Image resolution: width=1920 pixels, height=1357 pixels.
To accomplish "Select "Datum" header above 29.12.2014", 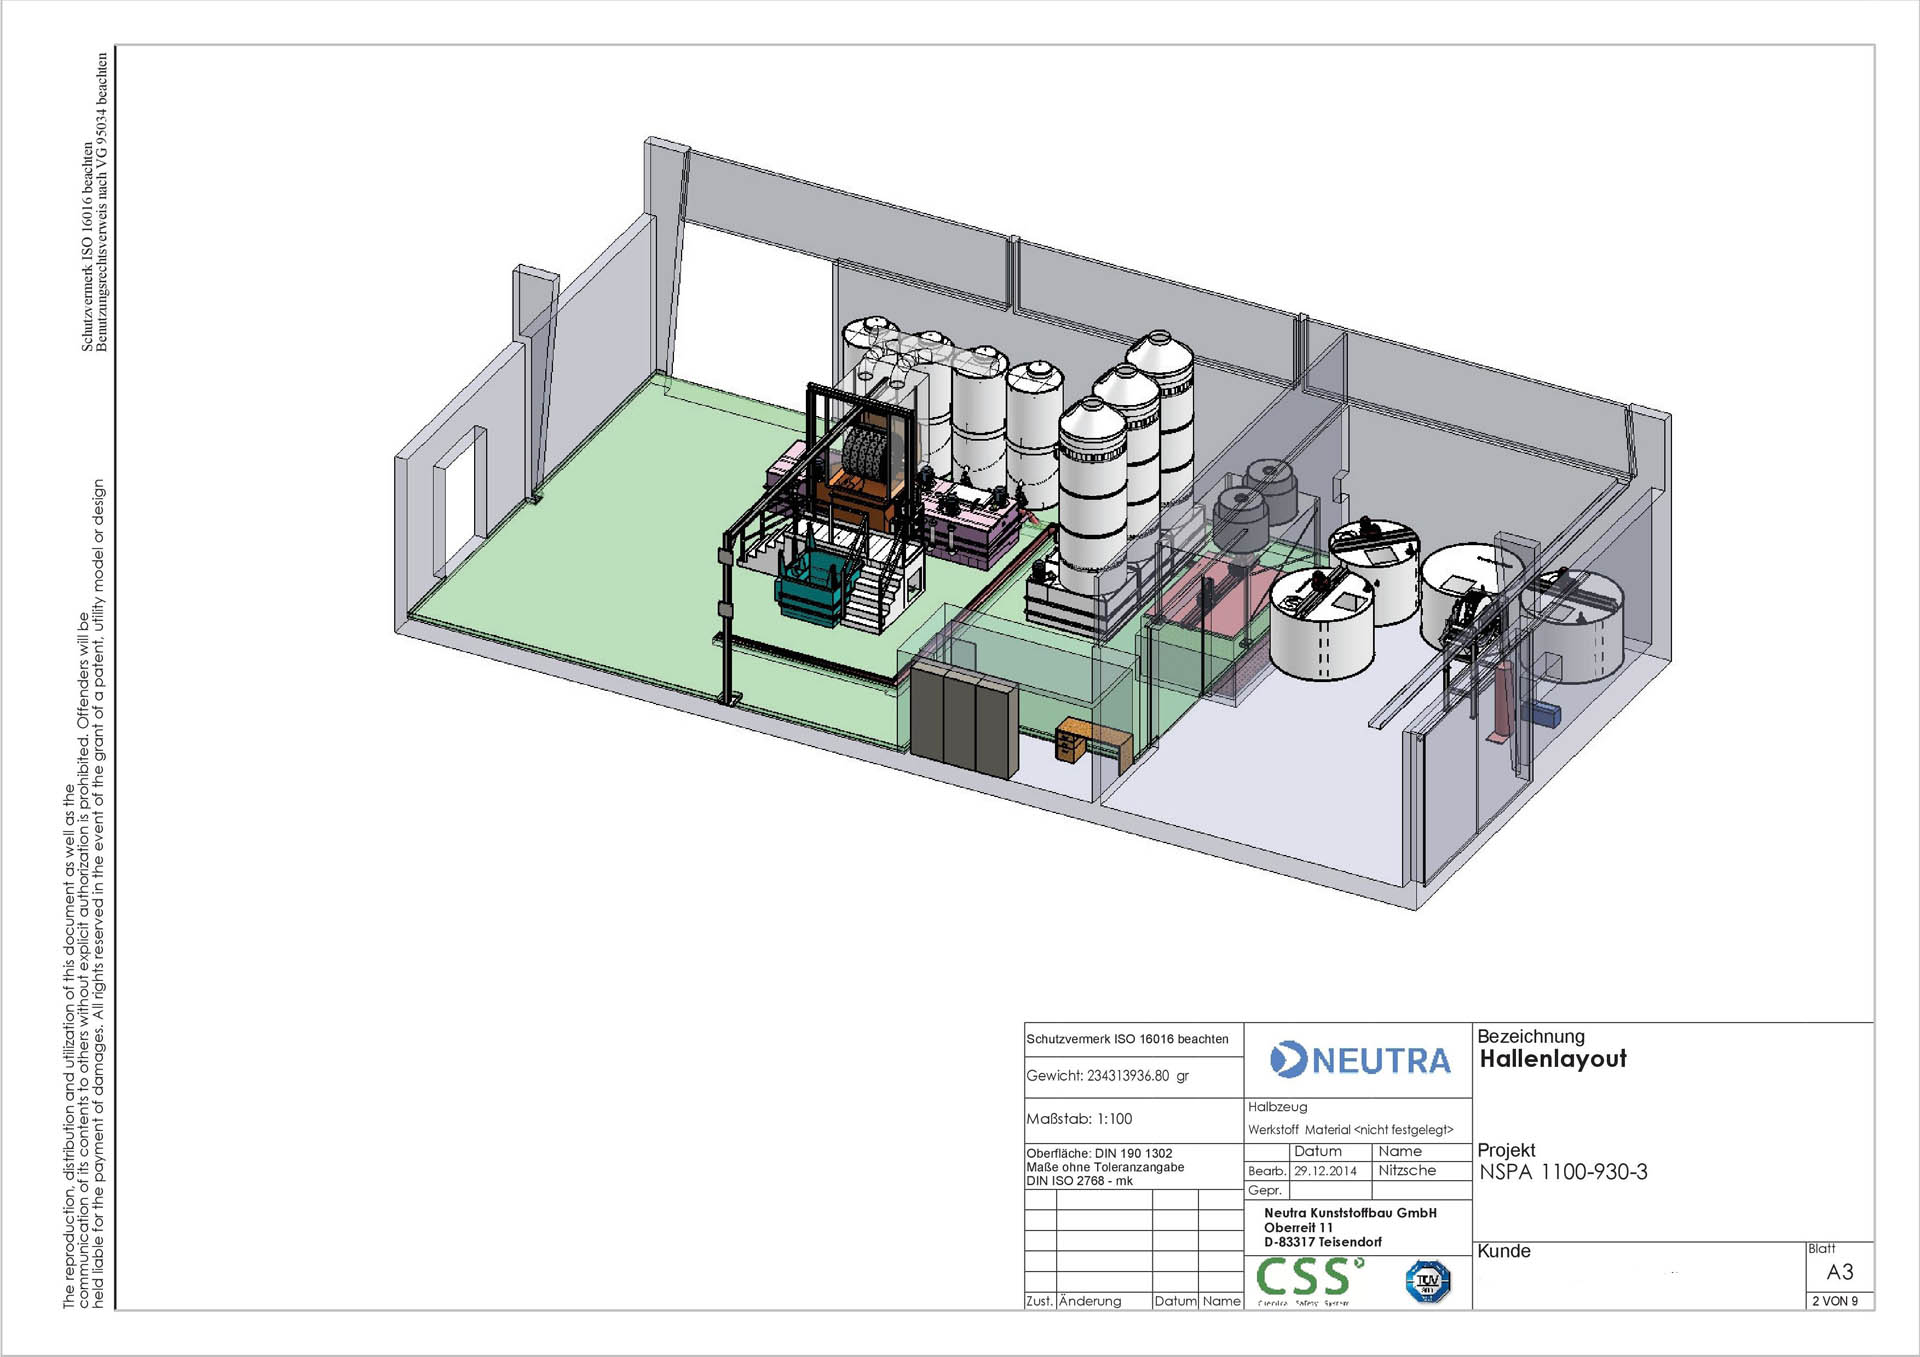I will (1318, 1151).
